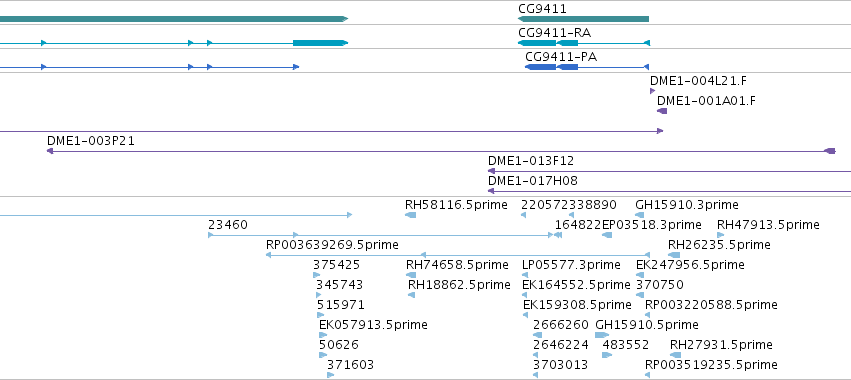Click the DME1-004L21.F arrow marker
851x380 pixels.
[653, 91]
